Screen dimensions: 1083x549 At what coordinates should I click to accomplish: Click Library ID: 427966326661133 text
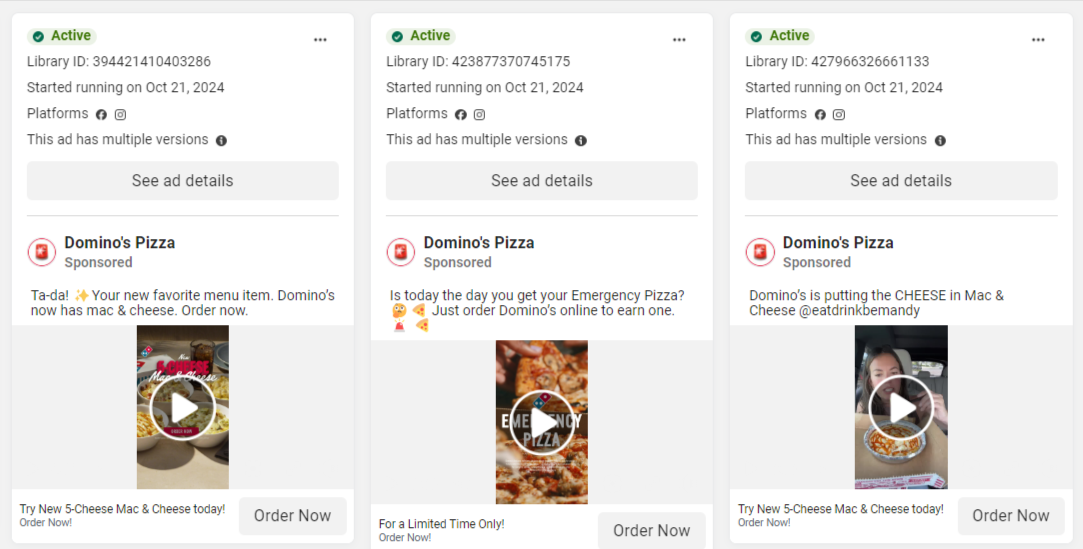click(837, 61)
